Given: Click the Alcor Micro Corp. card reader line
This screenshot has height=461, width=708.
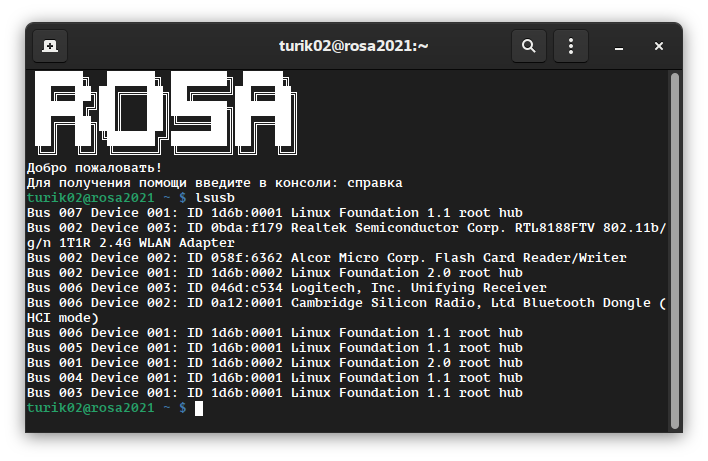Looking at the screenshot, I should (327, 258).
